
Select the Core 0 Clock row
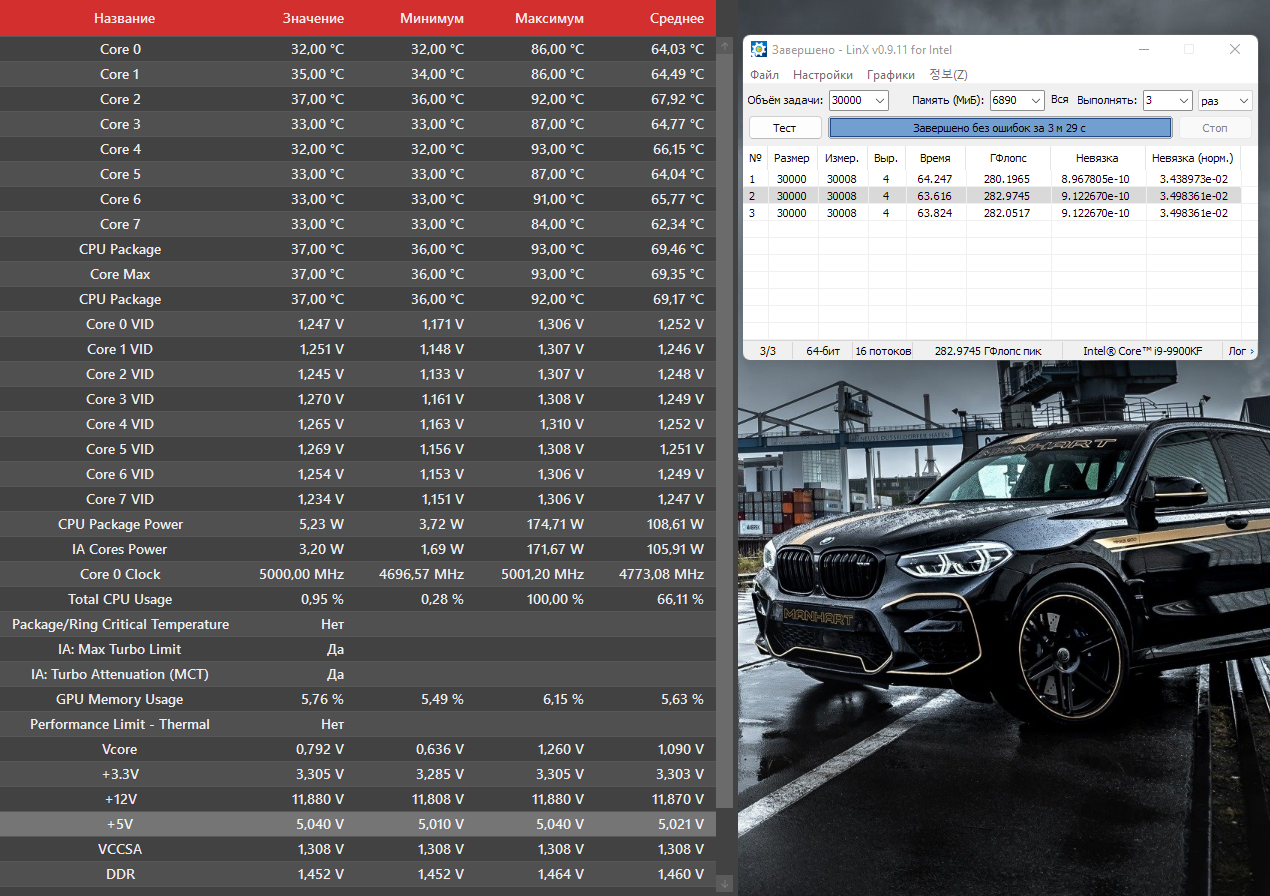[x=358, y=574]
